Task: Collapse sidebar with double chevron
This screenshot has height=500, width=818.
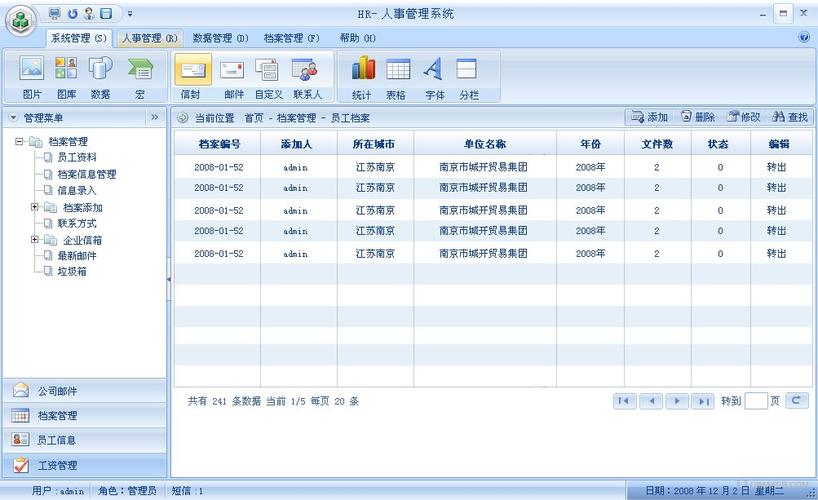Action: click(x=154, y=117)
